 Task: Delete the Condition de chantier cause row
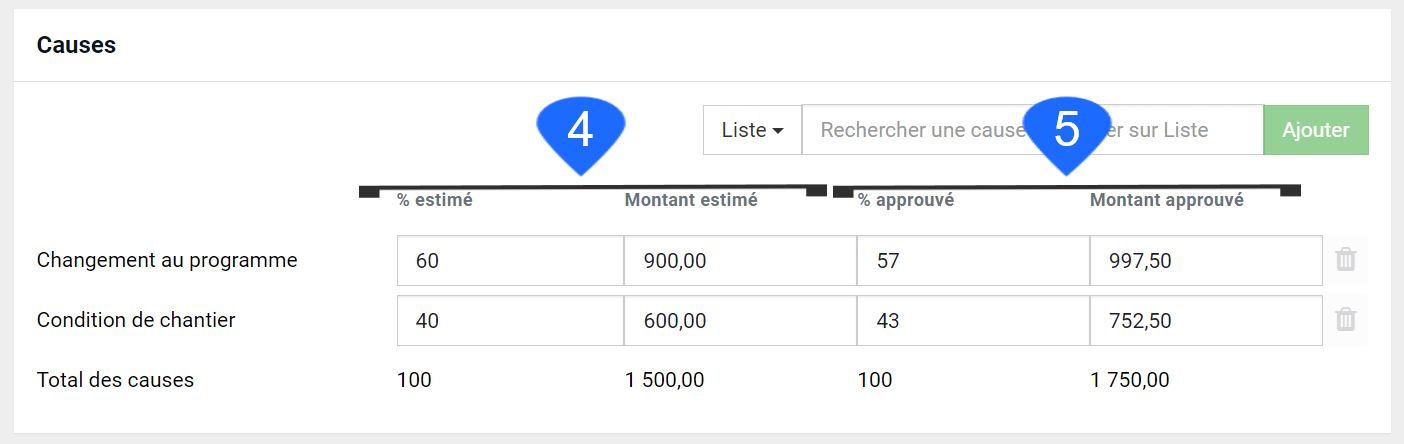[1346, 320]
